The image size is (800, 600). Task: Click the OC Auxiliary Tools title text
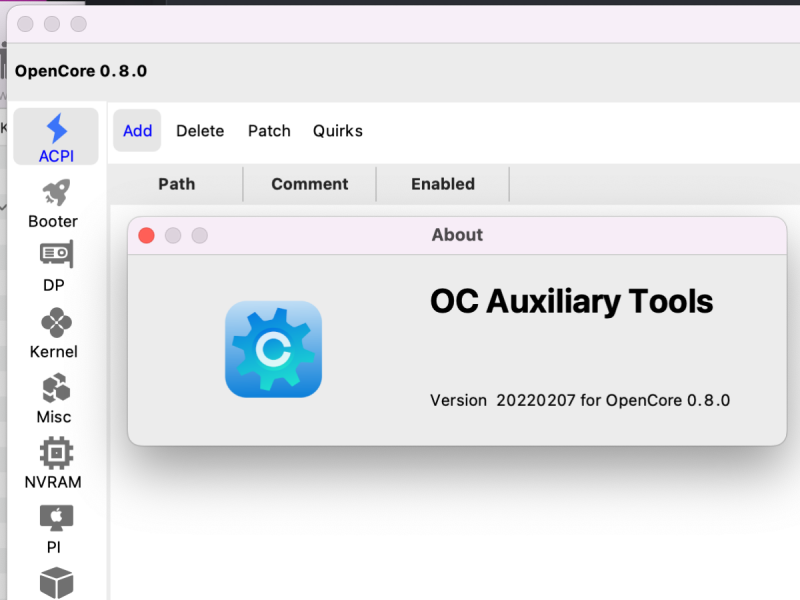pyautogui.click(x=571, y=302)
